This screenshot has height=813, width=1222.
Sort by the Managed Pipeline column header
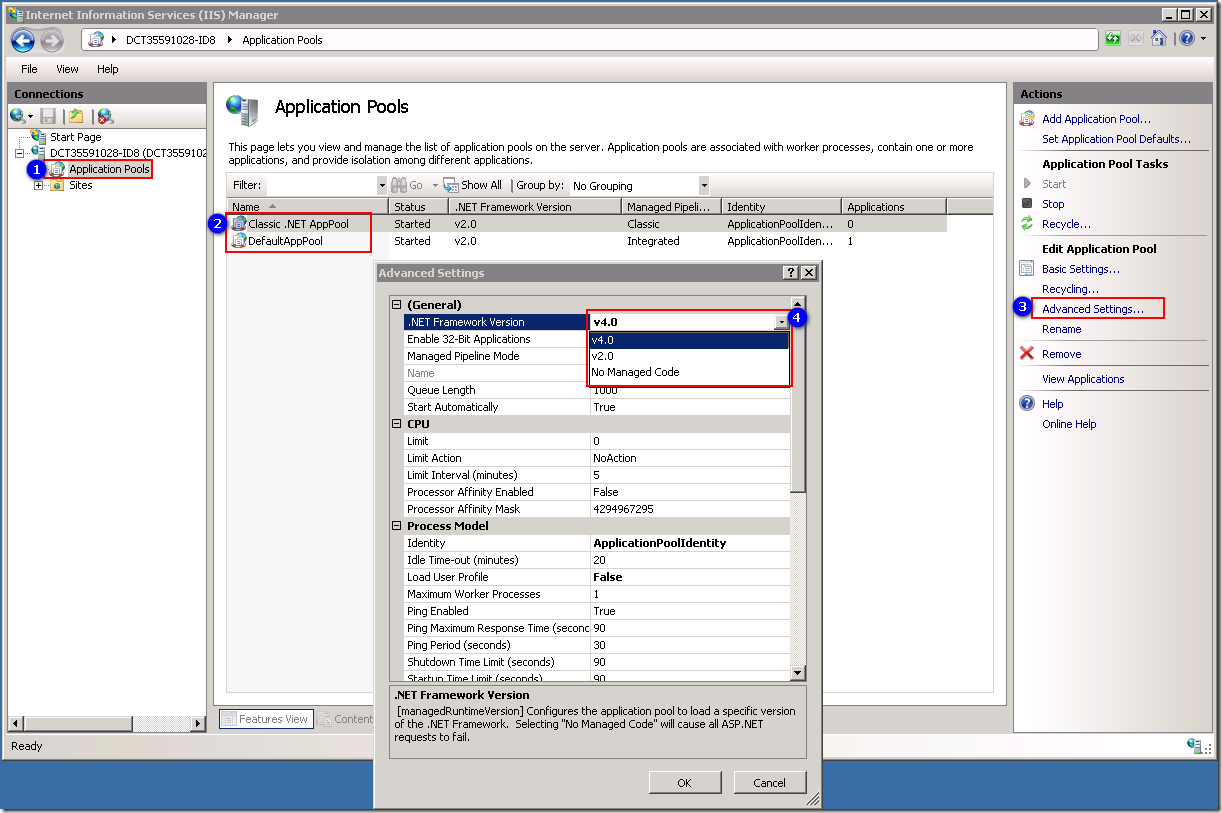(x=671, y=207)
